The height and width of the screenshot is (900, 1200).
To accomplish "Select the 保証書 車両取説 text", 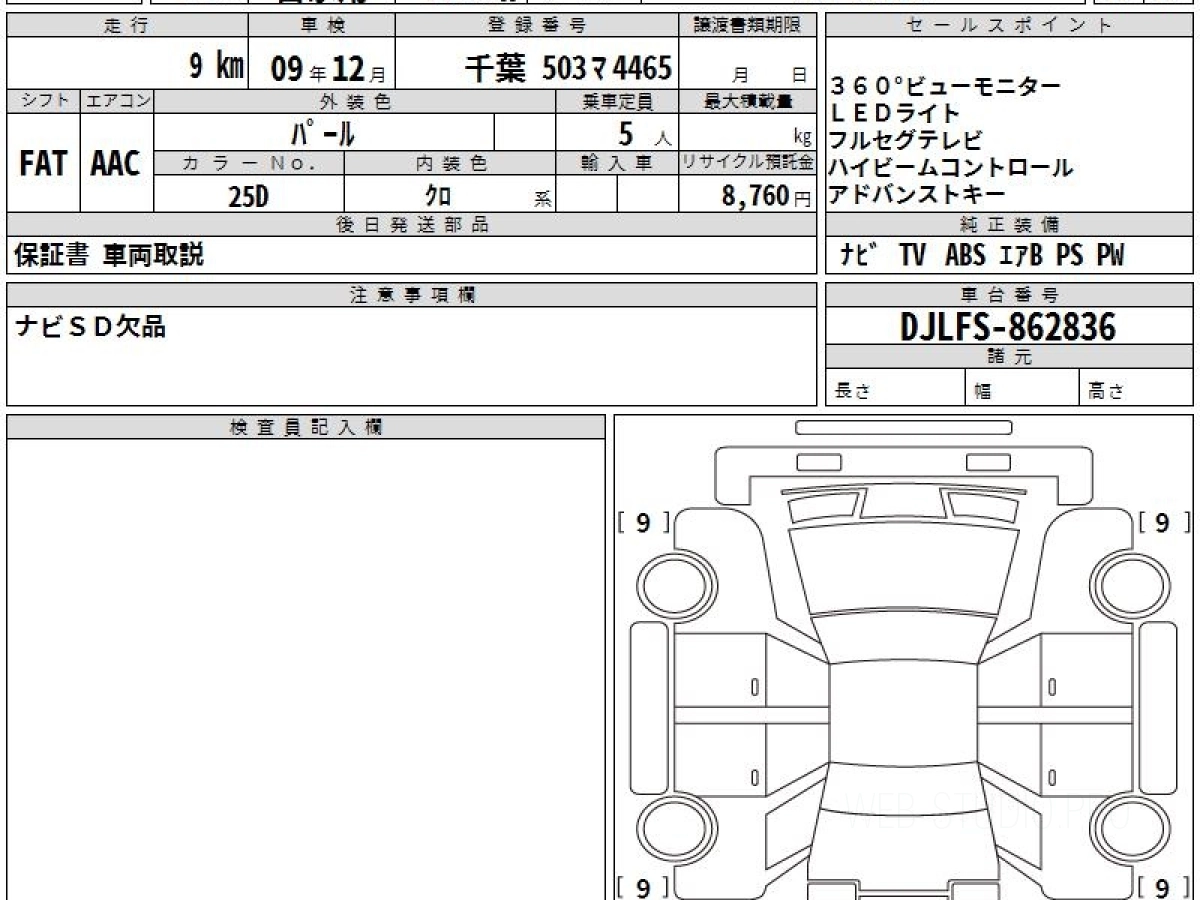I will 109,255.
